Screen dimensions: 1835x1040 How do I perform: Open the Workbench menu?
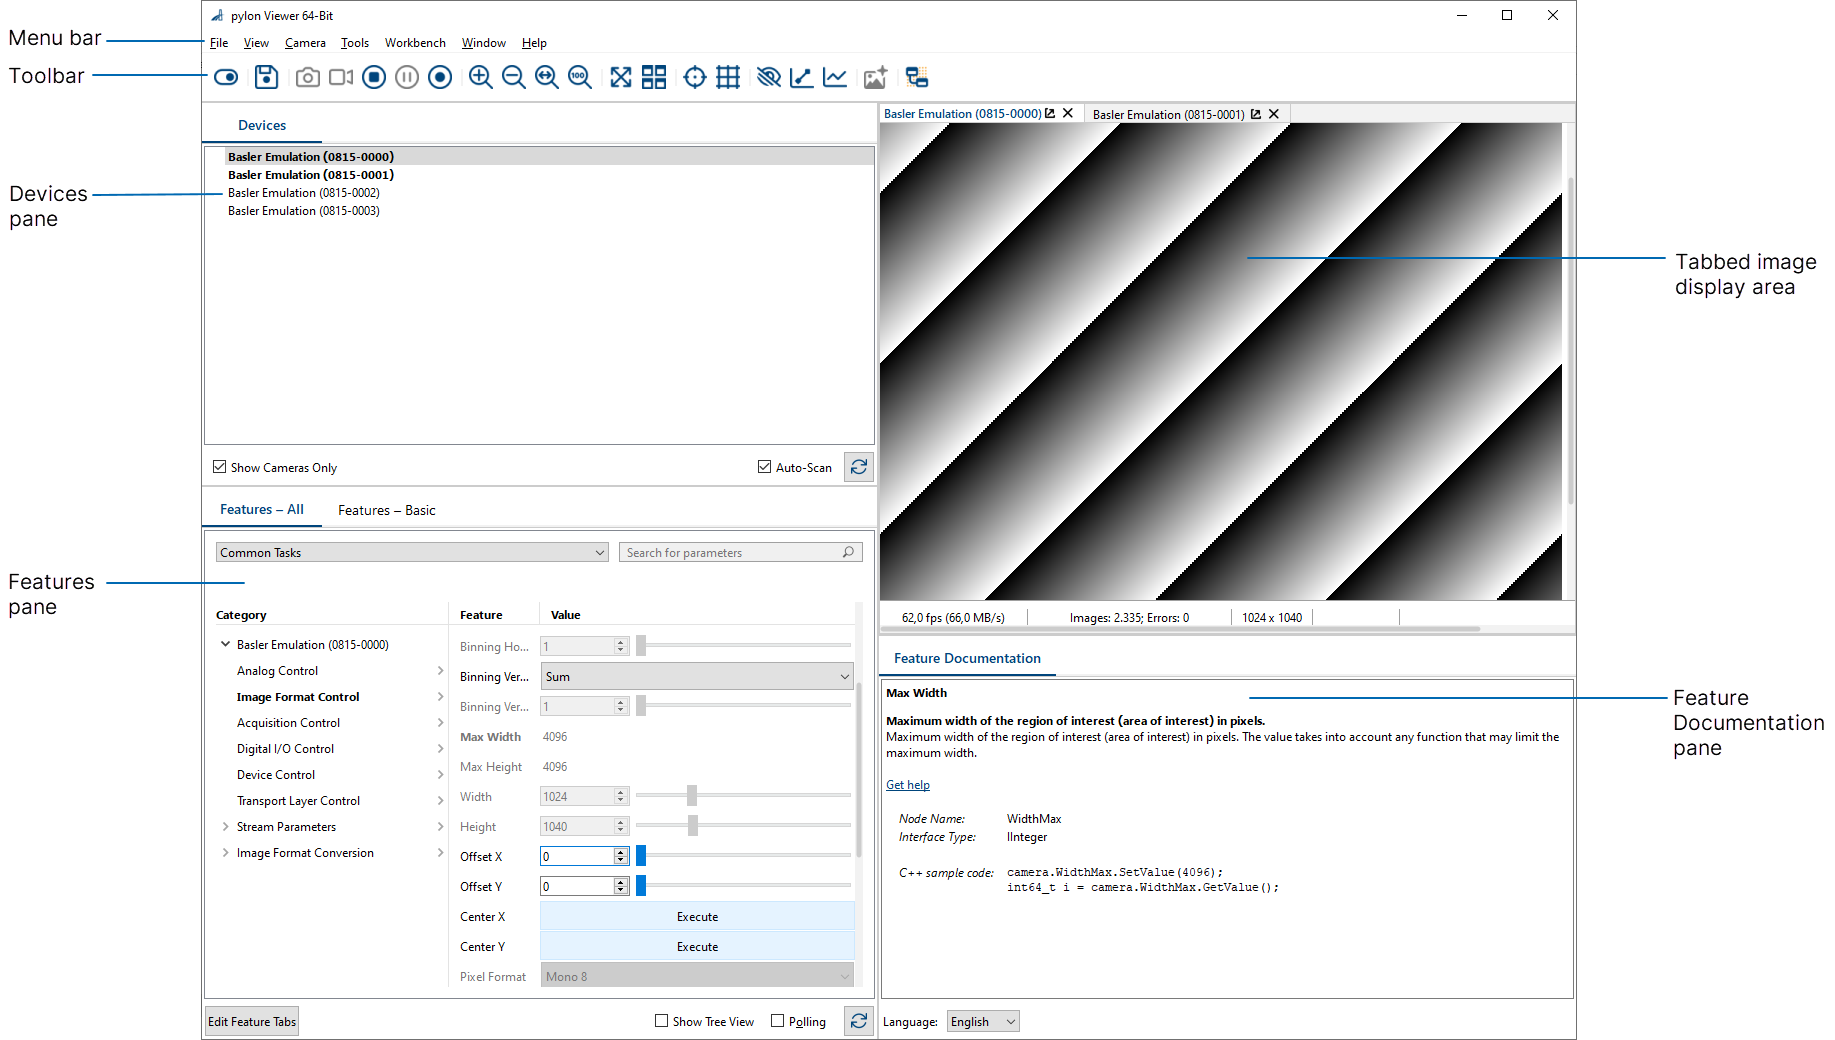415,43
